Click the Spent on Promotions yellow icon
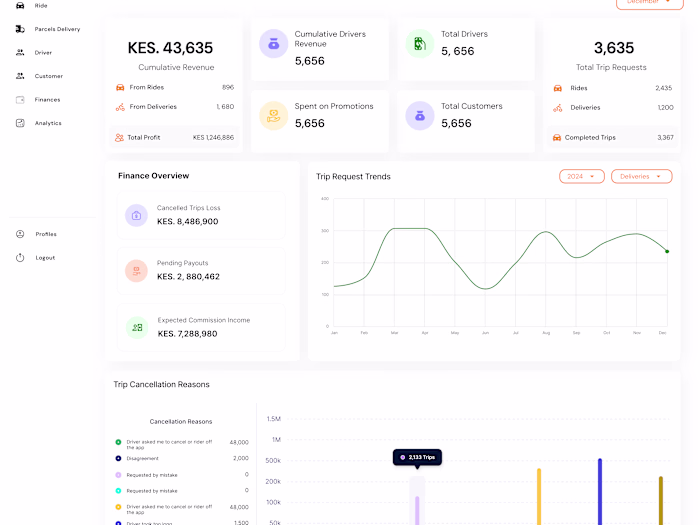Screen dimensions: 700x525 (274, 116)
